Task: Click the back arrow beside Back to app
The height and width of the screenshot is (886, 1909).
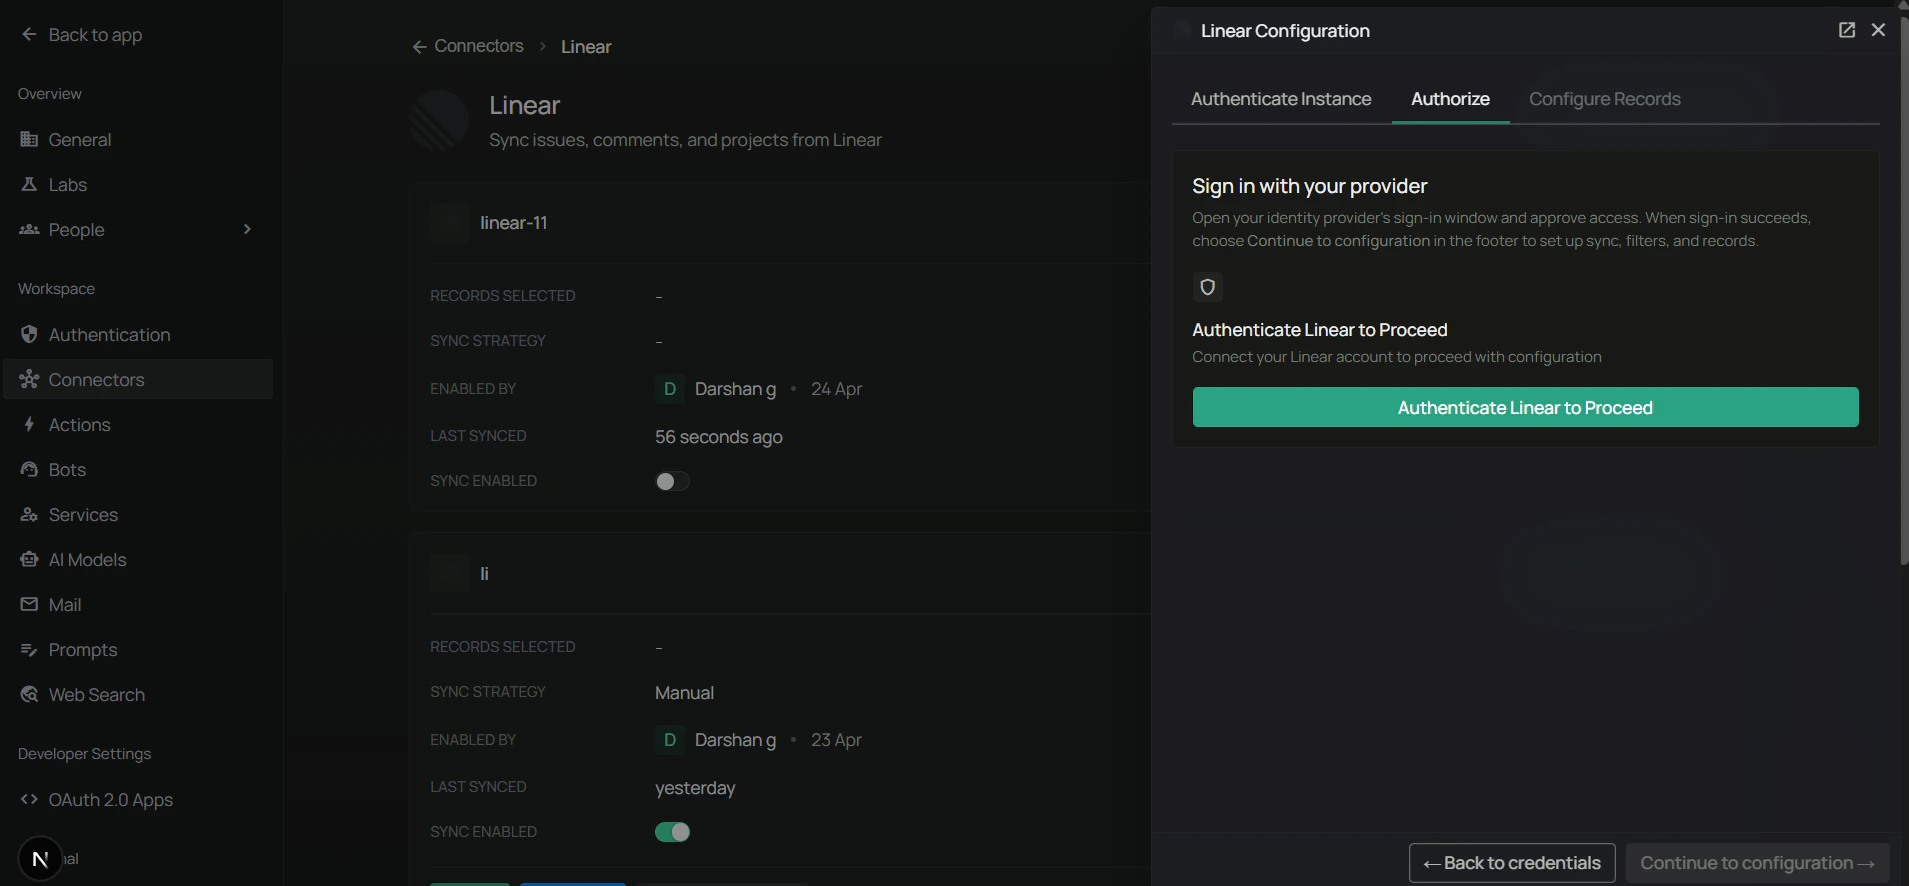Action: (x=29, y=34)
